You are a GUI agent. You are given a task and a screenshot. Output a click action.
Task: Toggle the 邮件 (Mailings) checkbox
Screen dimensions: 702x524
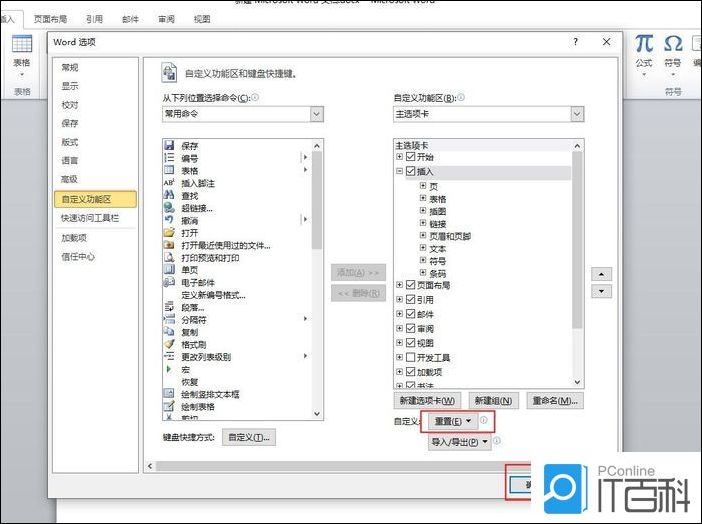point(411,314)
